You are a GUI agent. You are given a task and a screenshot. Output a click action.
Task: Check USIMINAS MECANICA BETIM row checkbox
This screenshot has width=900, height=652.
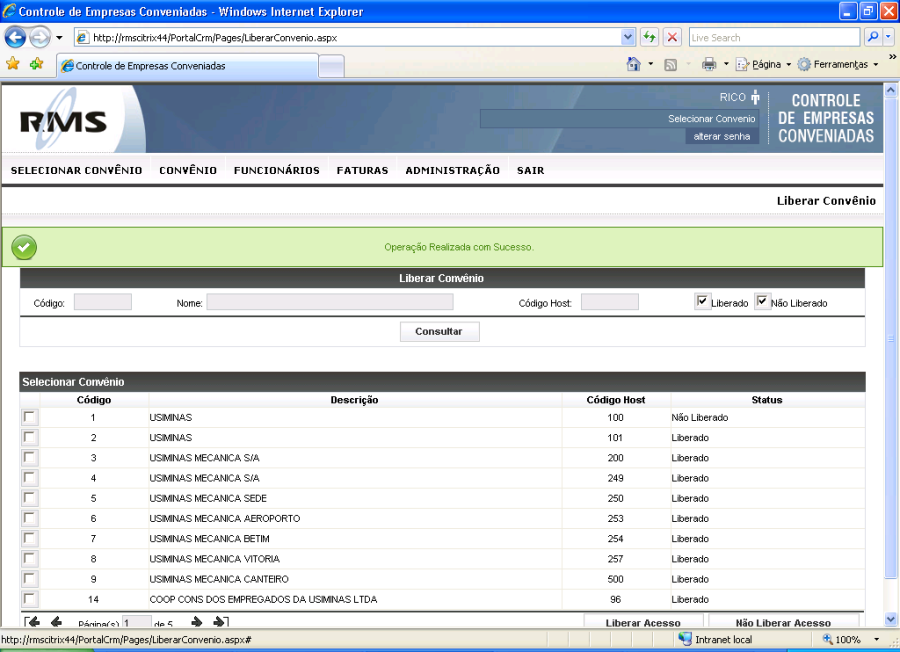tap(29, 538)
